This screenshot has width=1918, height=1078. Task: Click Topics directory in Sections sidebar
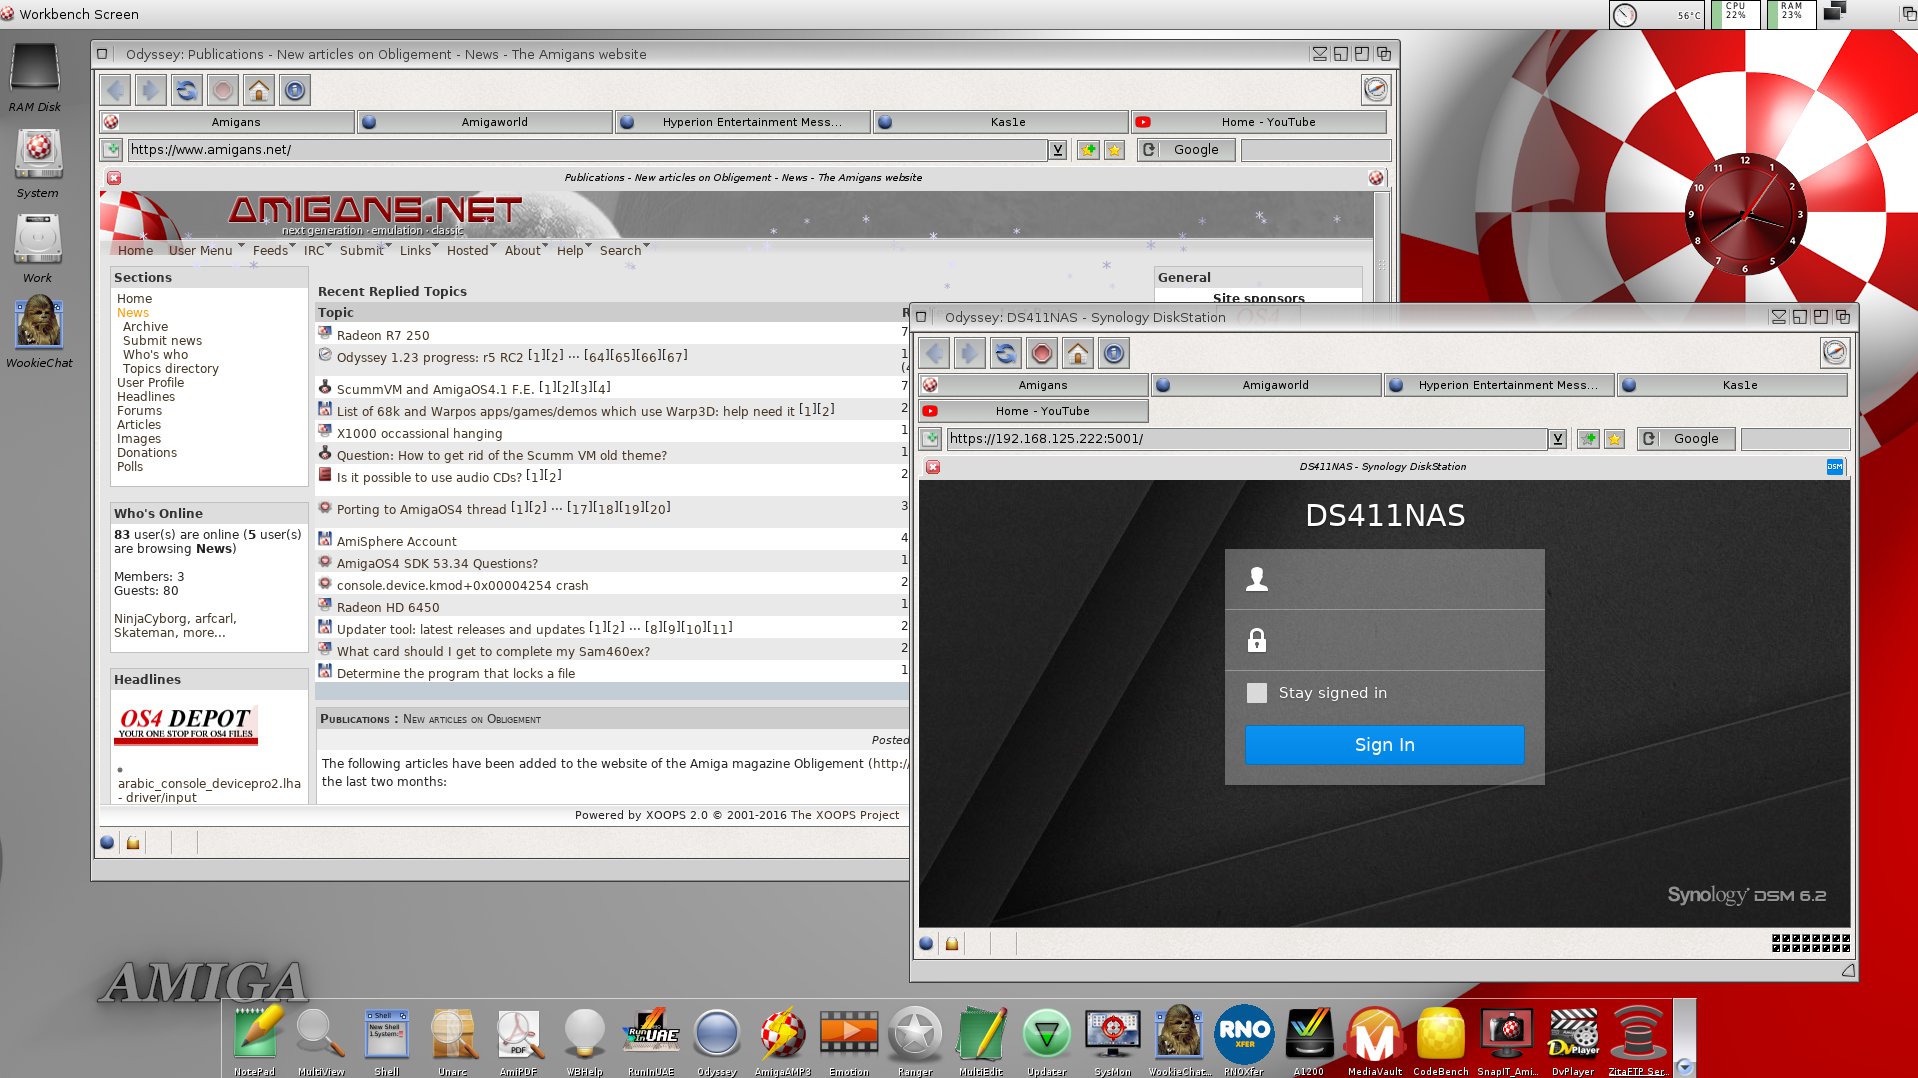(x=170, y=369)
